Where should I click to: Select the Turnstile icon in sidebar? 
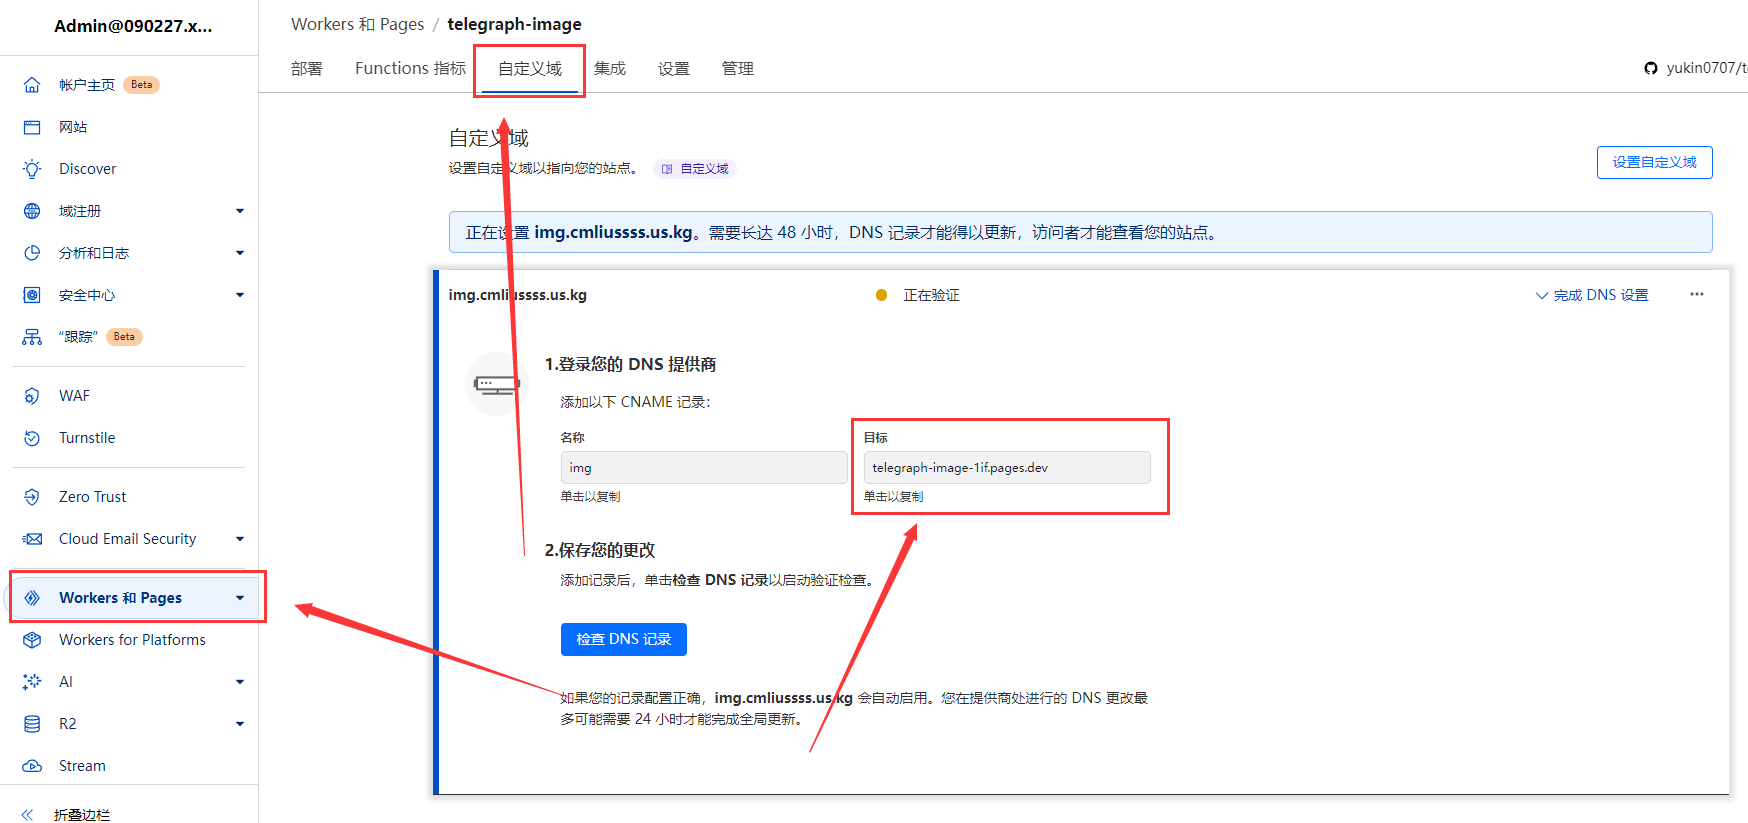(32, 438)
